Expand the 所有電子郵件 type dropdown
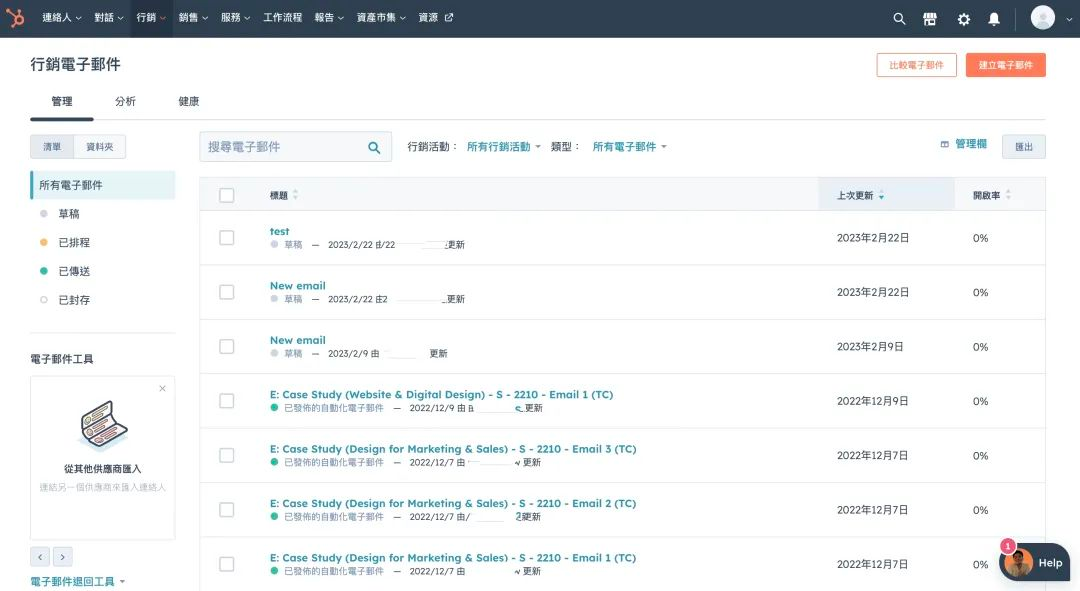This screenshot has width=1080, height=591. (629, 147)
